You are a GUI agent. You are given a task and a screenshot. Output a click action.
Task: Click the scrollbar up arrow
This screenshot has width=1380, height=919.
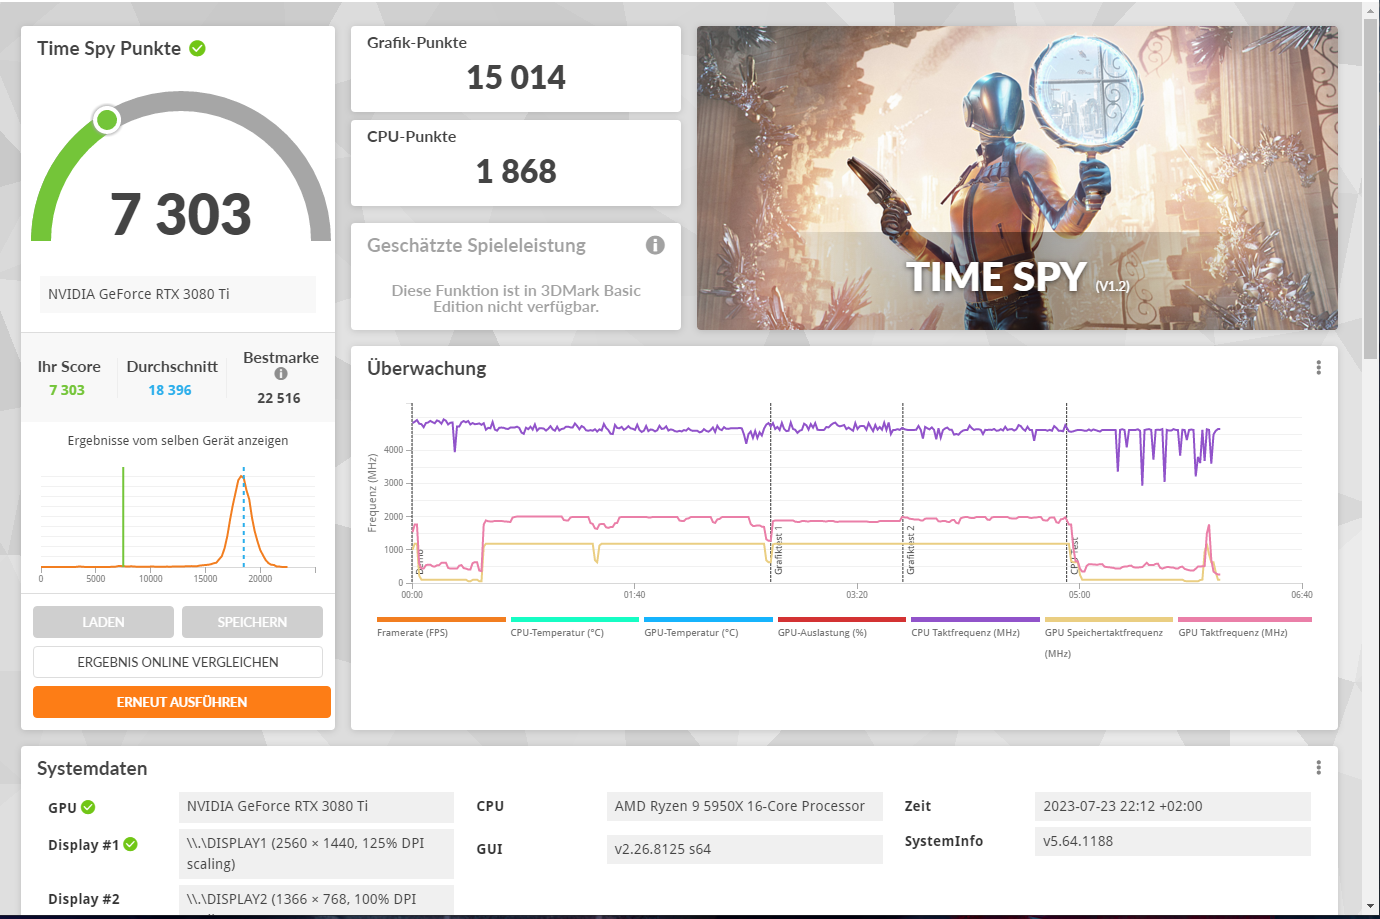(x=1370, y=9)
